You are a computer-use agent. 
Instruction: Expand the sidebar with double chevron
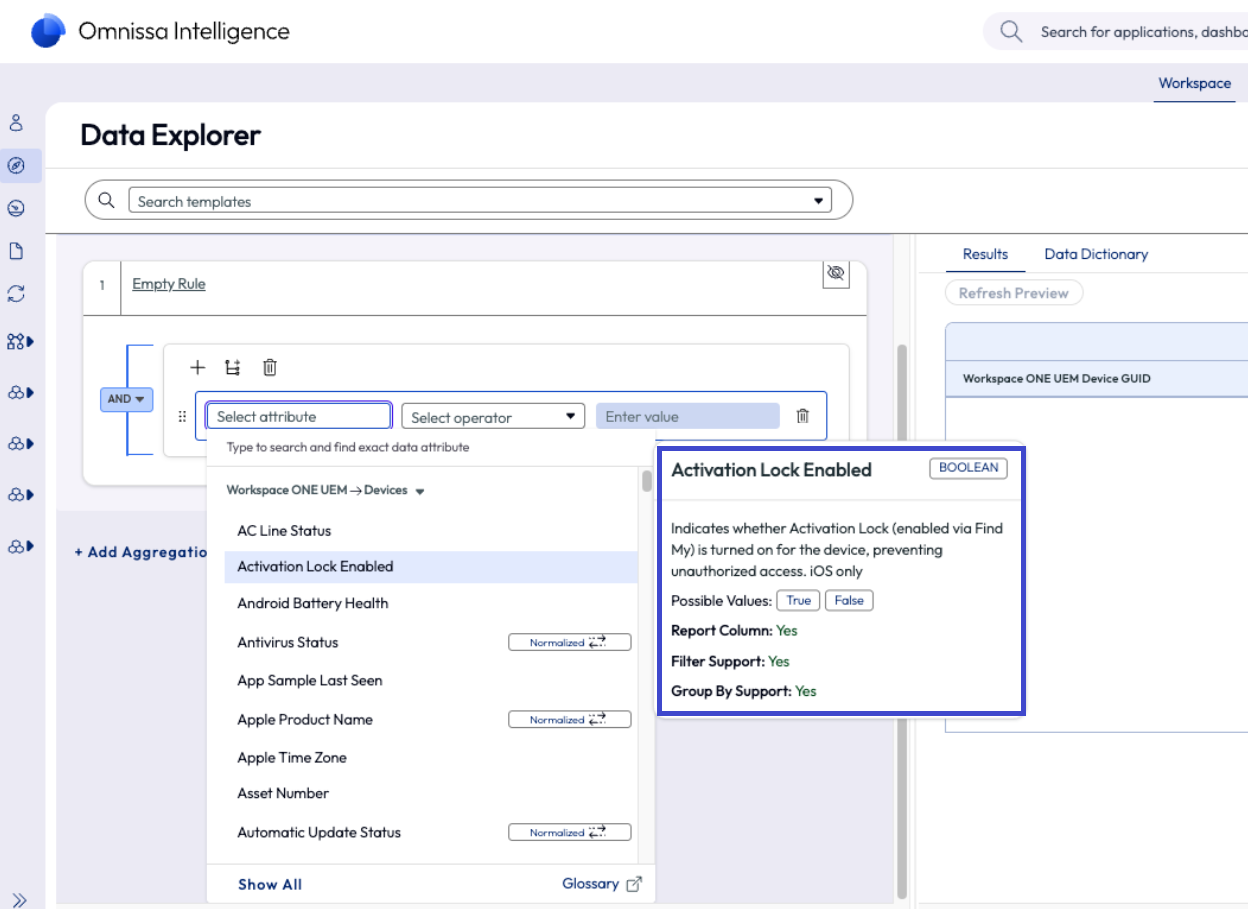pyautogui.click(x=19, y=899)
